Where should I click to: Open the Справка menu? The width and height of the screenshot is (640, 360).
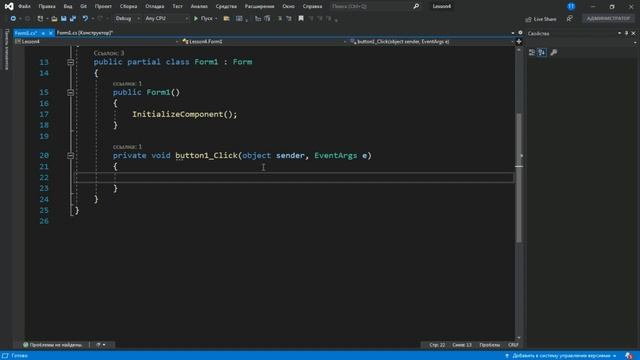[312, 6]
